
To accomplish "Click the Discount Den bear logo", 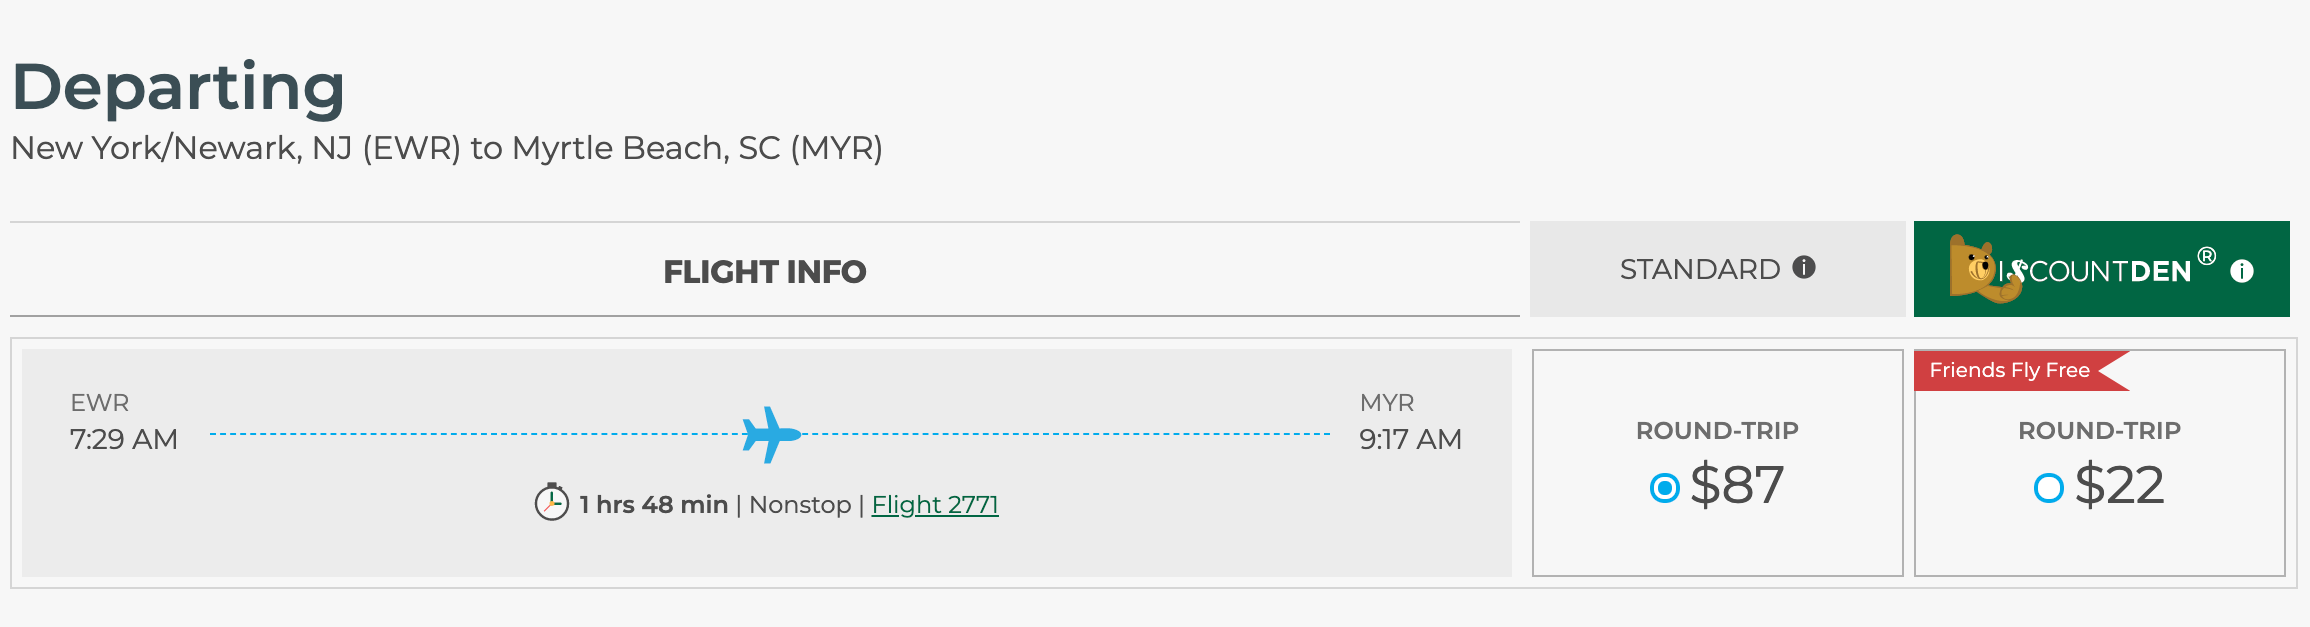I will 1981,269.
